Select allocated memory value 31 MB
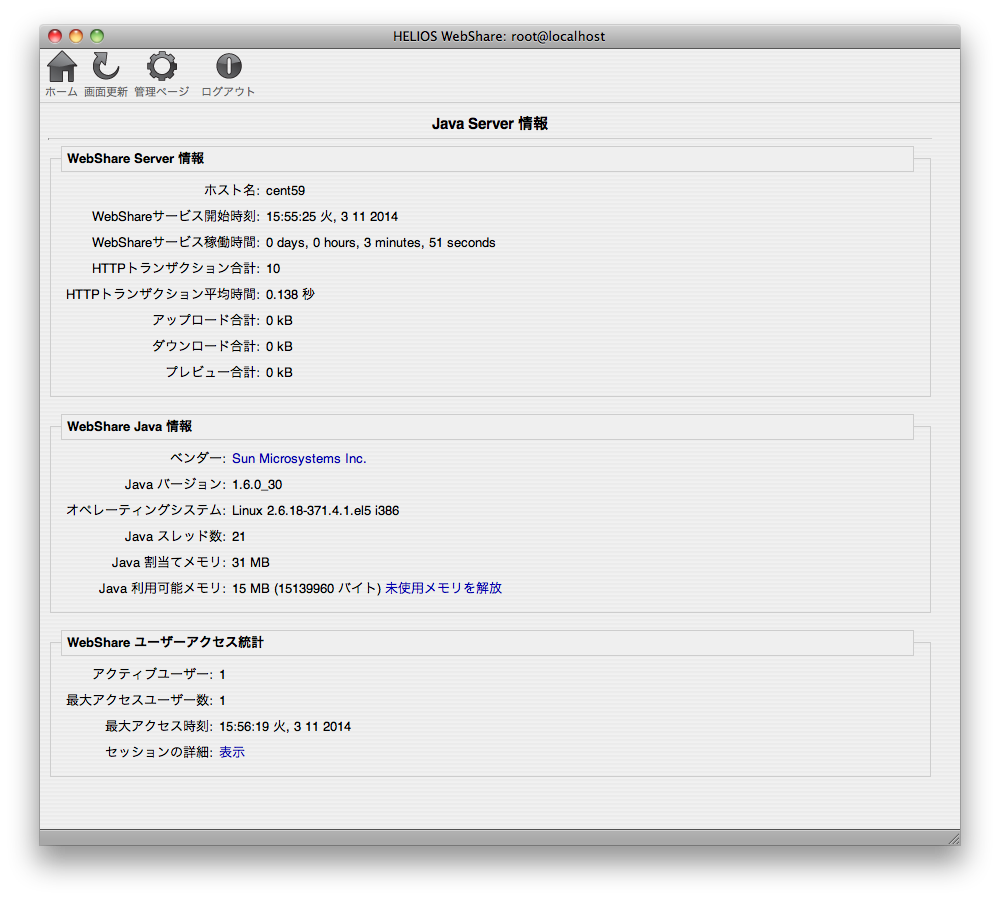1000x900 pixels. 251,563
